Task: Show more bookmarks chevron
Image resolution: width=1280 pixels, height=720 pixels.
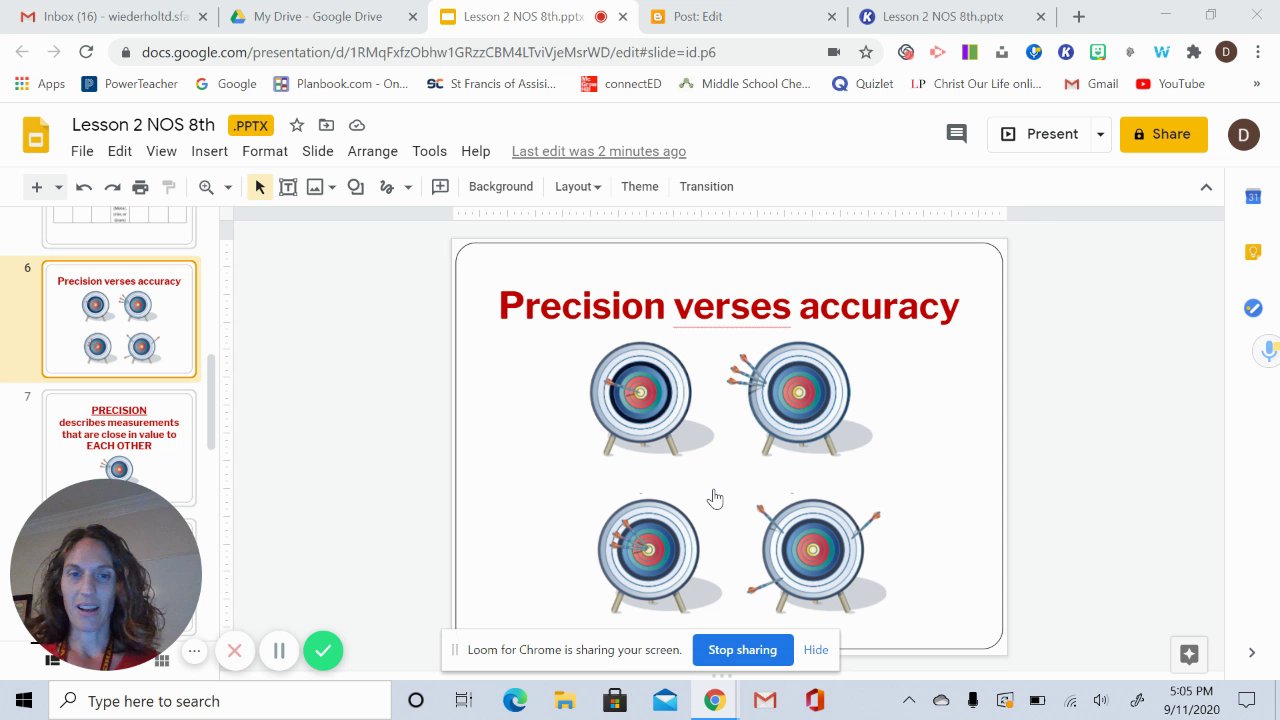Action: 1257,84
